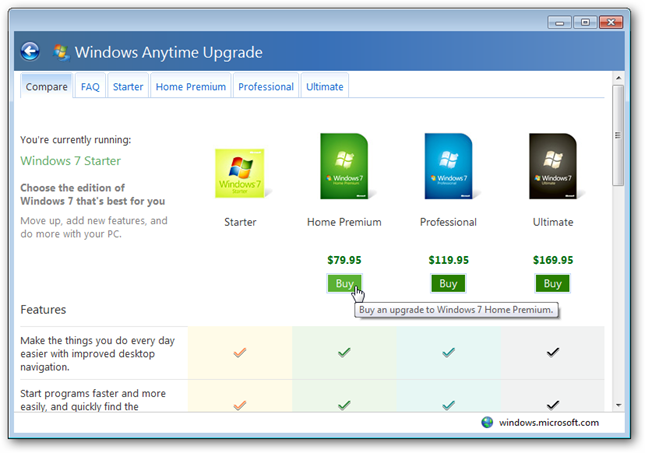The height and width of the screenshot is (453, 645).
Task: Click the blue back arrow button
Action: coord(30,52)
